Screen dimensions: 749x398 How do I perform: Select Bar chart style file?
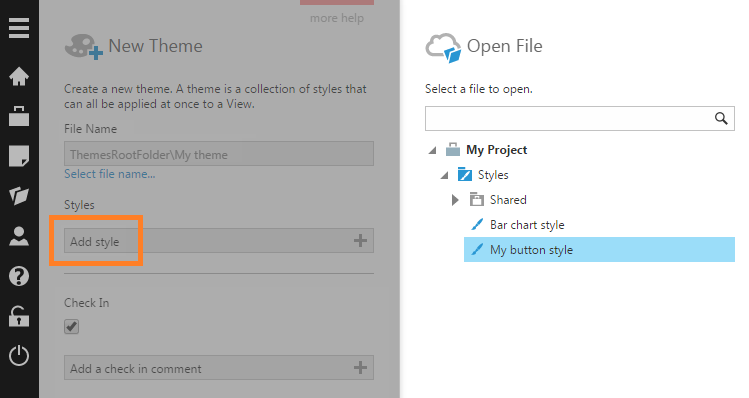[x=527, y=225]
